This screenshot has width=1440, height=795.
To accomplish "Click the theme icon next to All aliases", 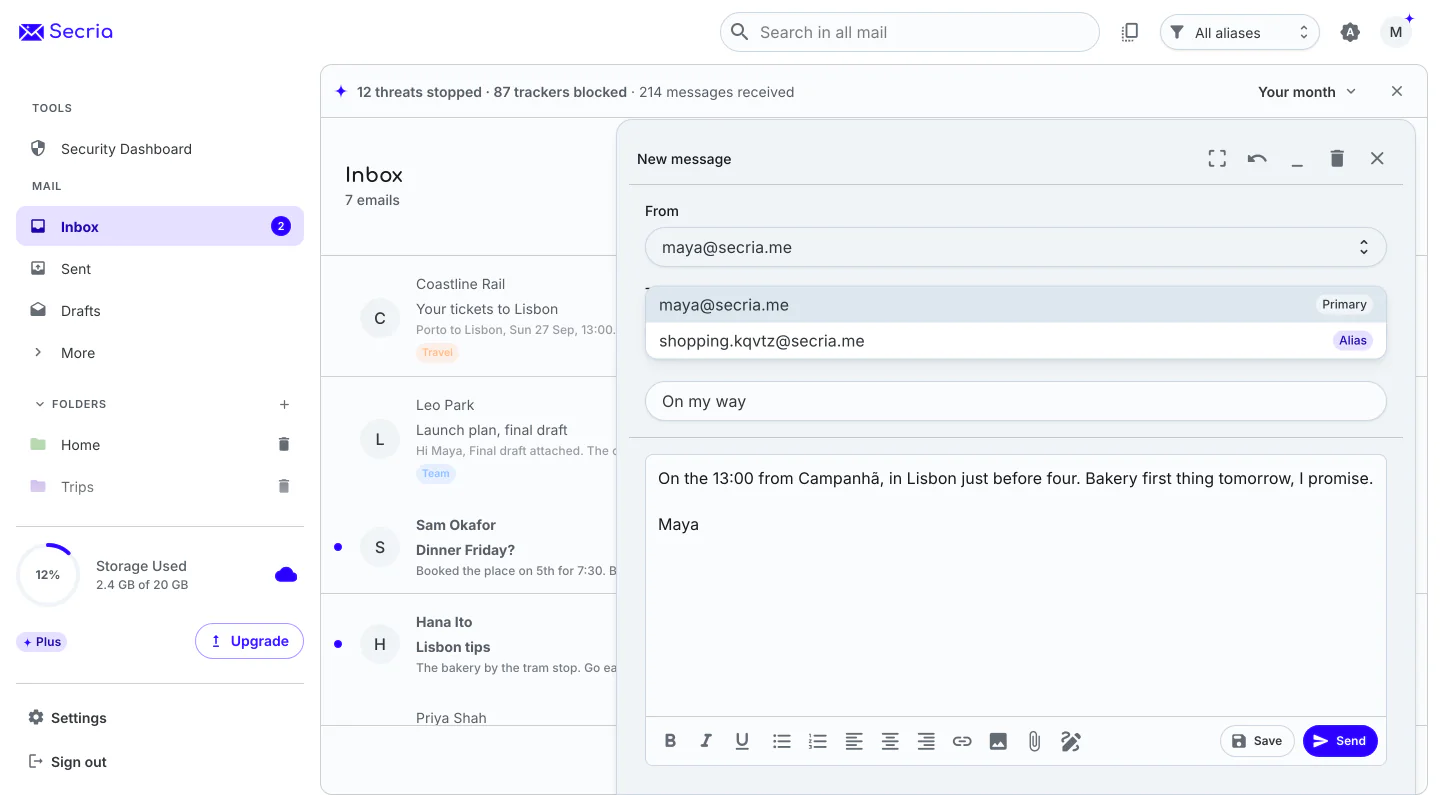I will (1350, 32).
